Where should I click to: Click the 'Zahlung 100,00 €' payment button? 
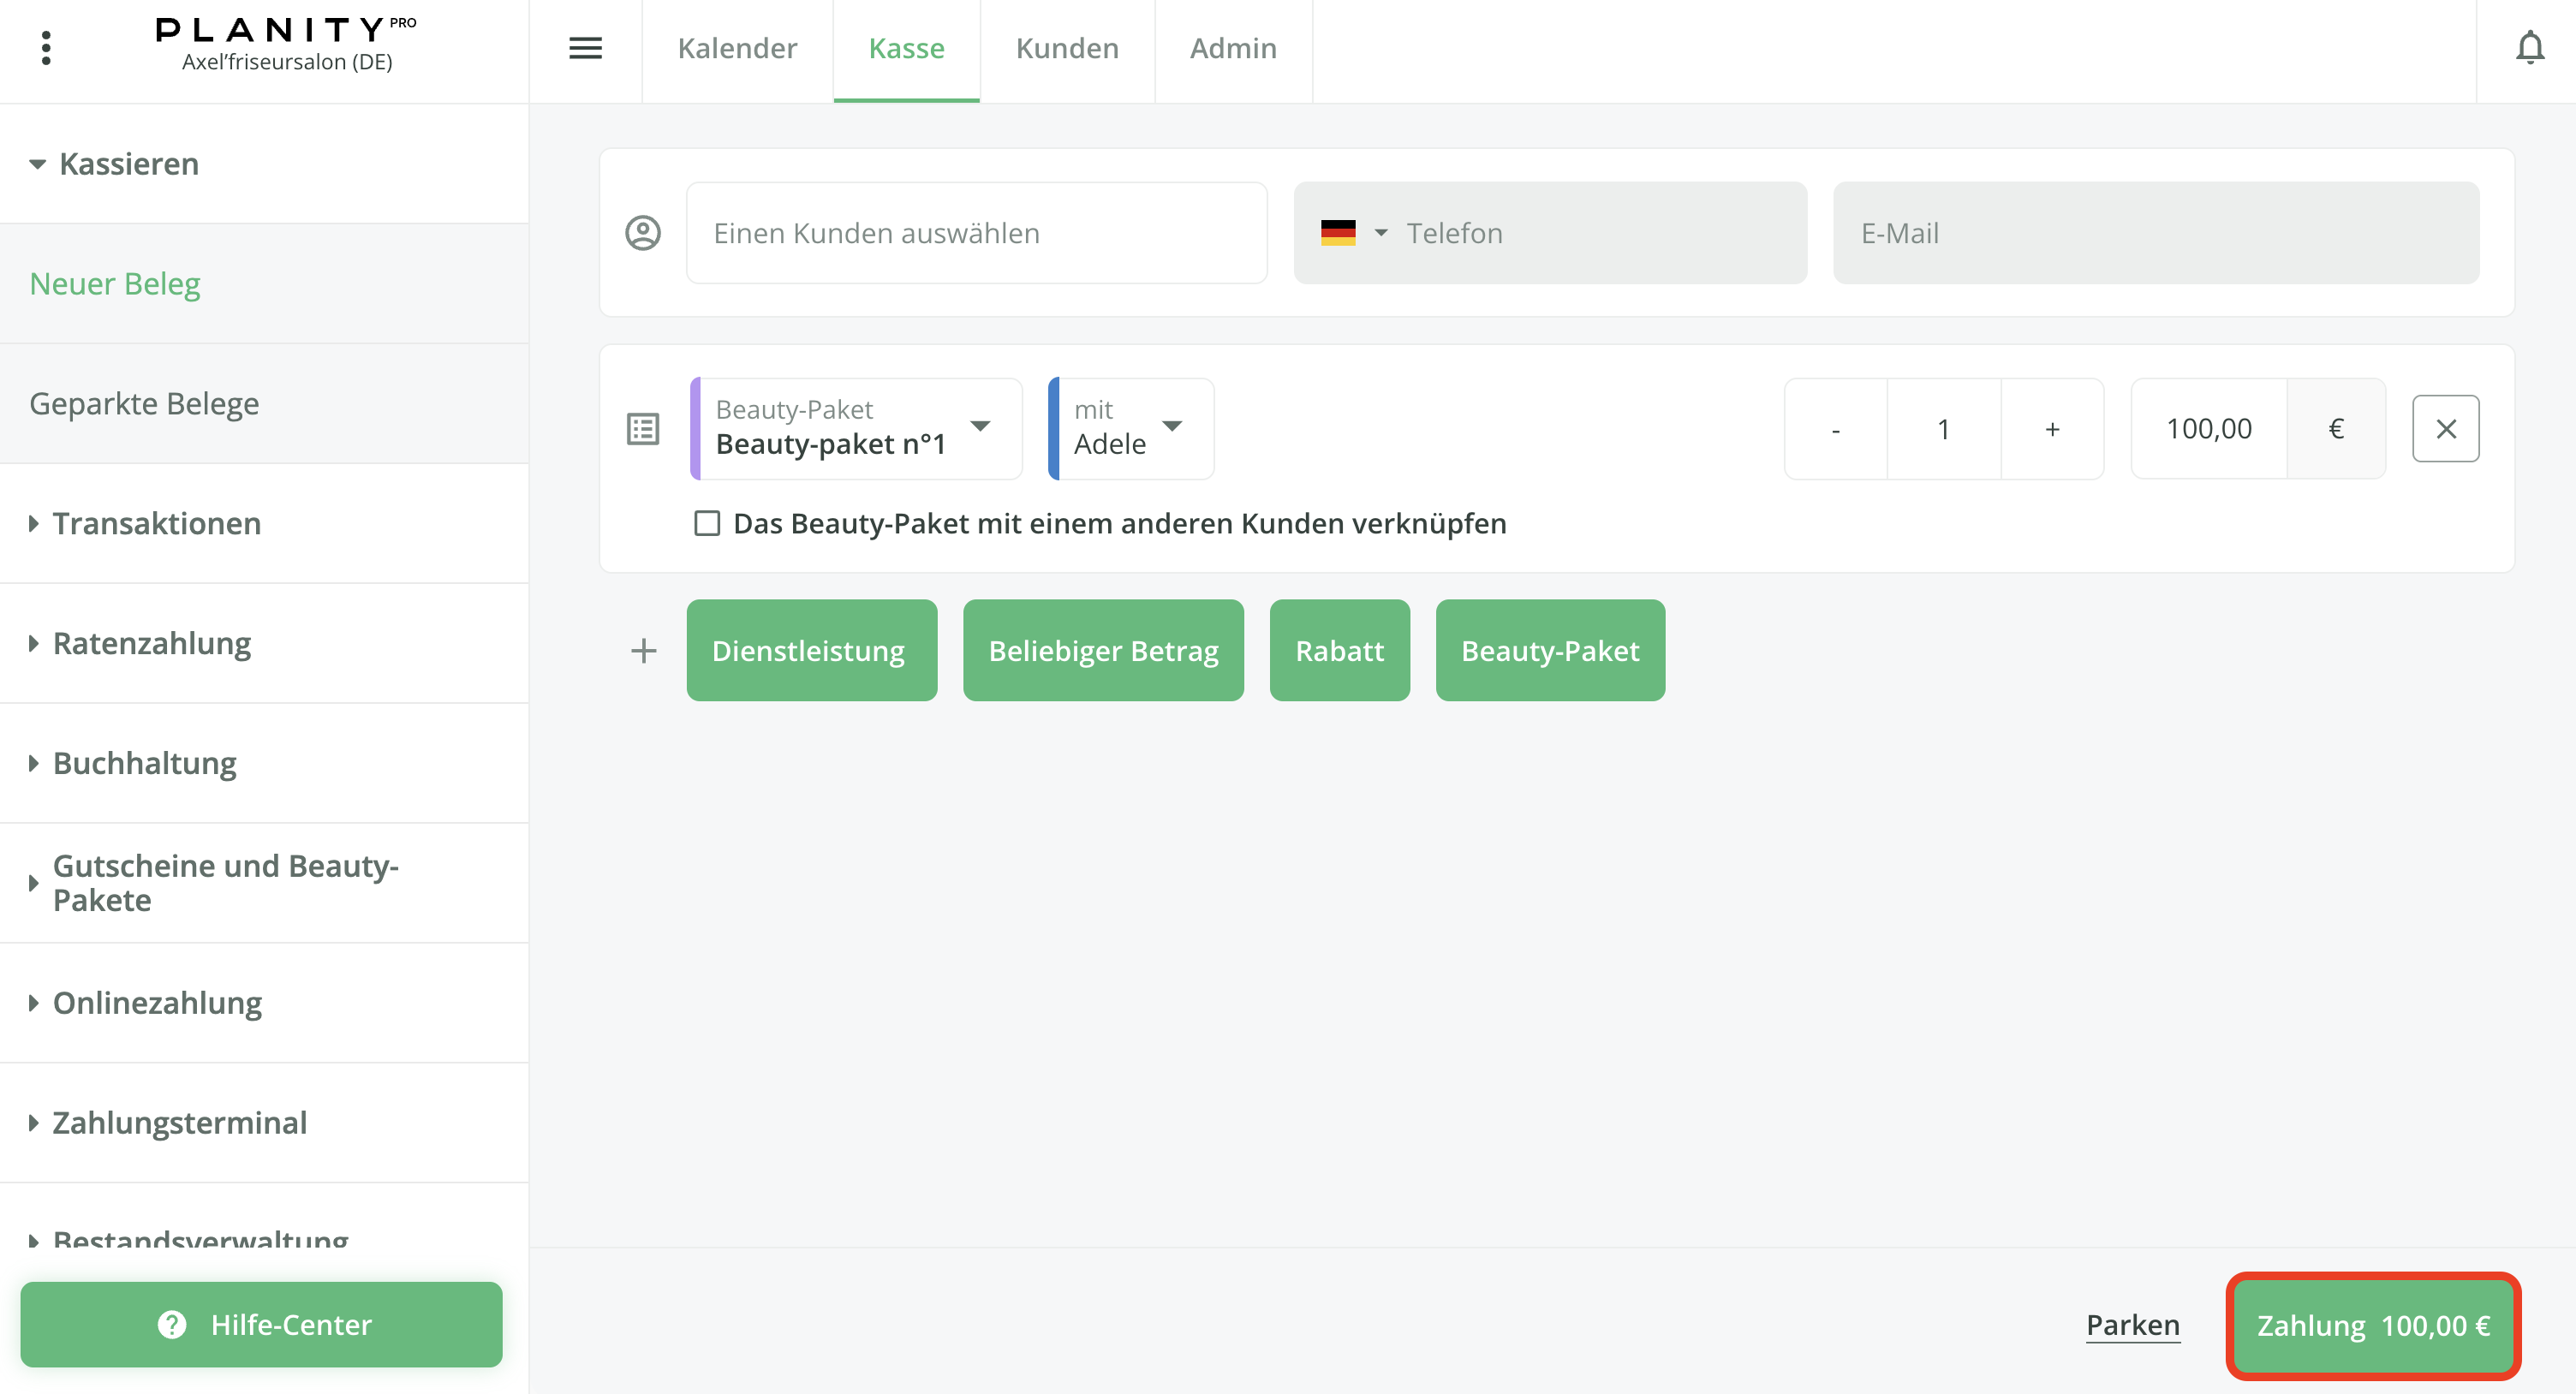[2372, 1325]
